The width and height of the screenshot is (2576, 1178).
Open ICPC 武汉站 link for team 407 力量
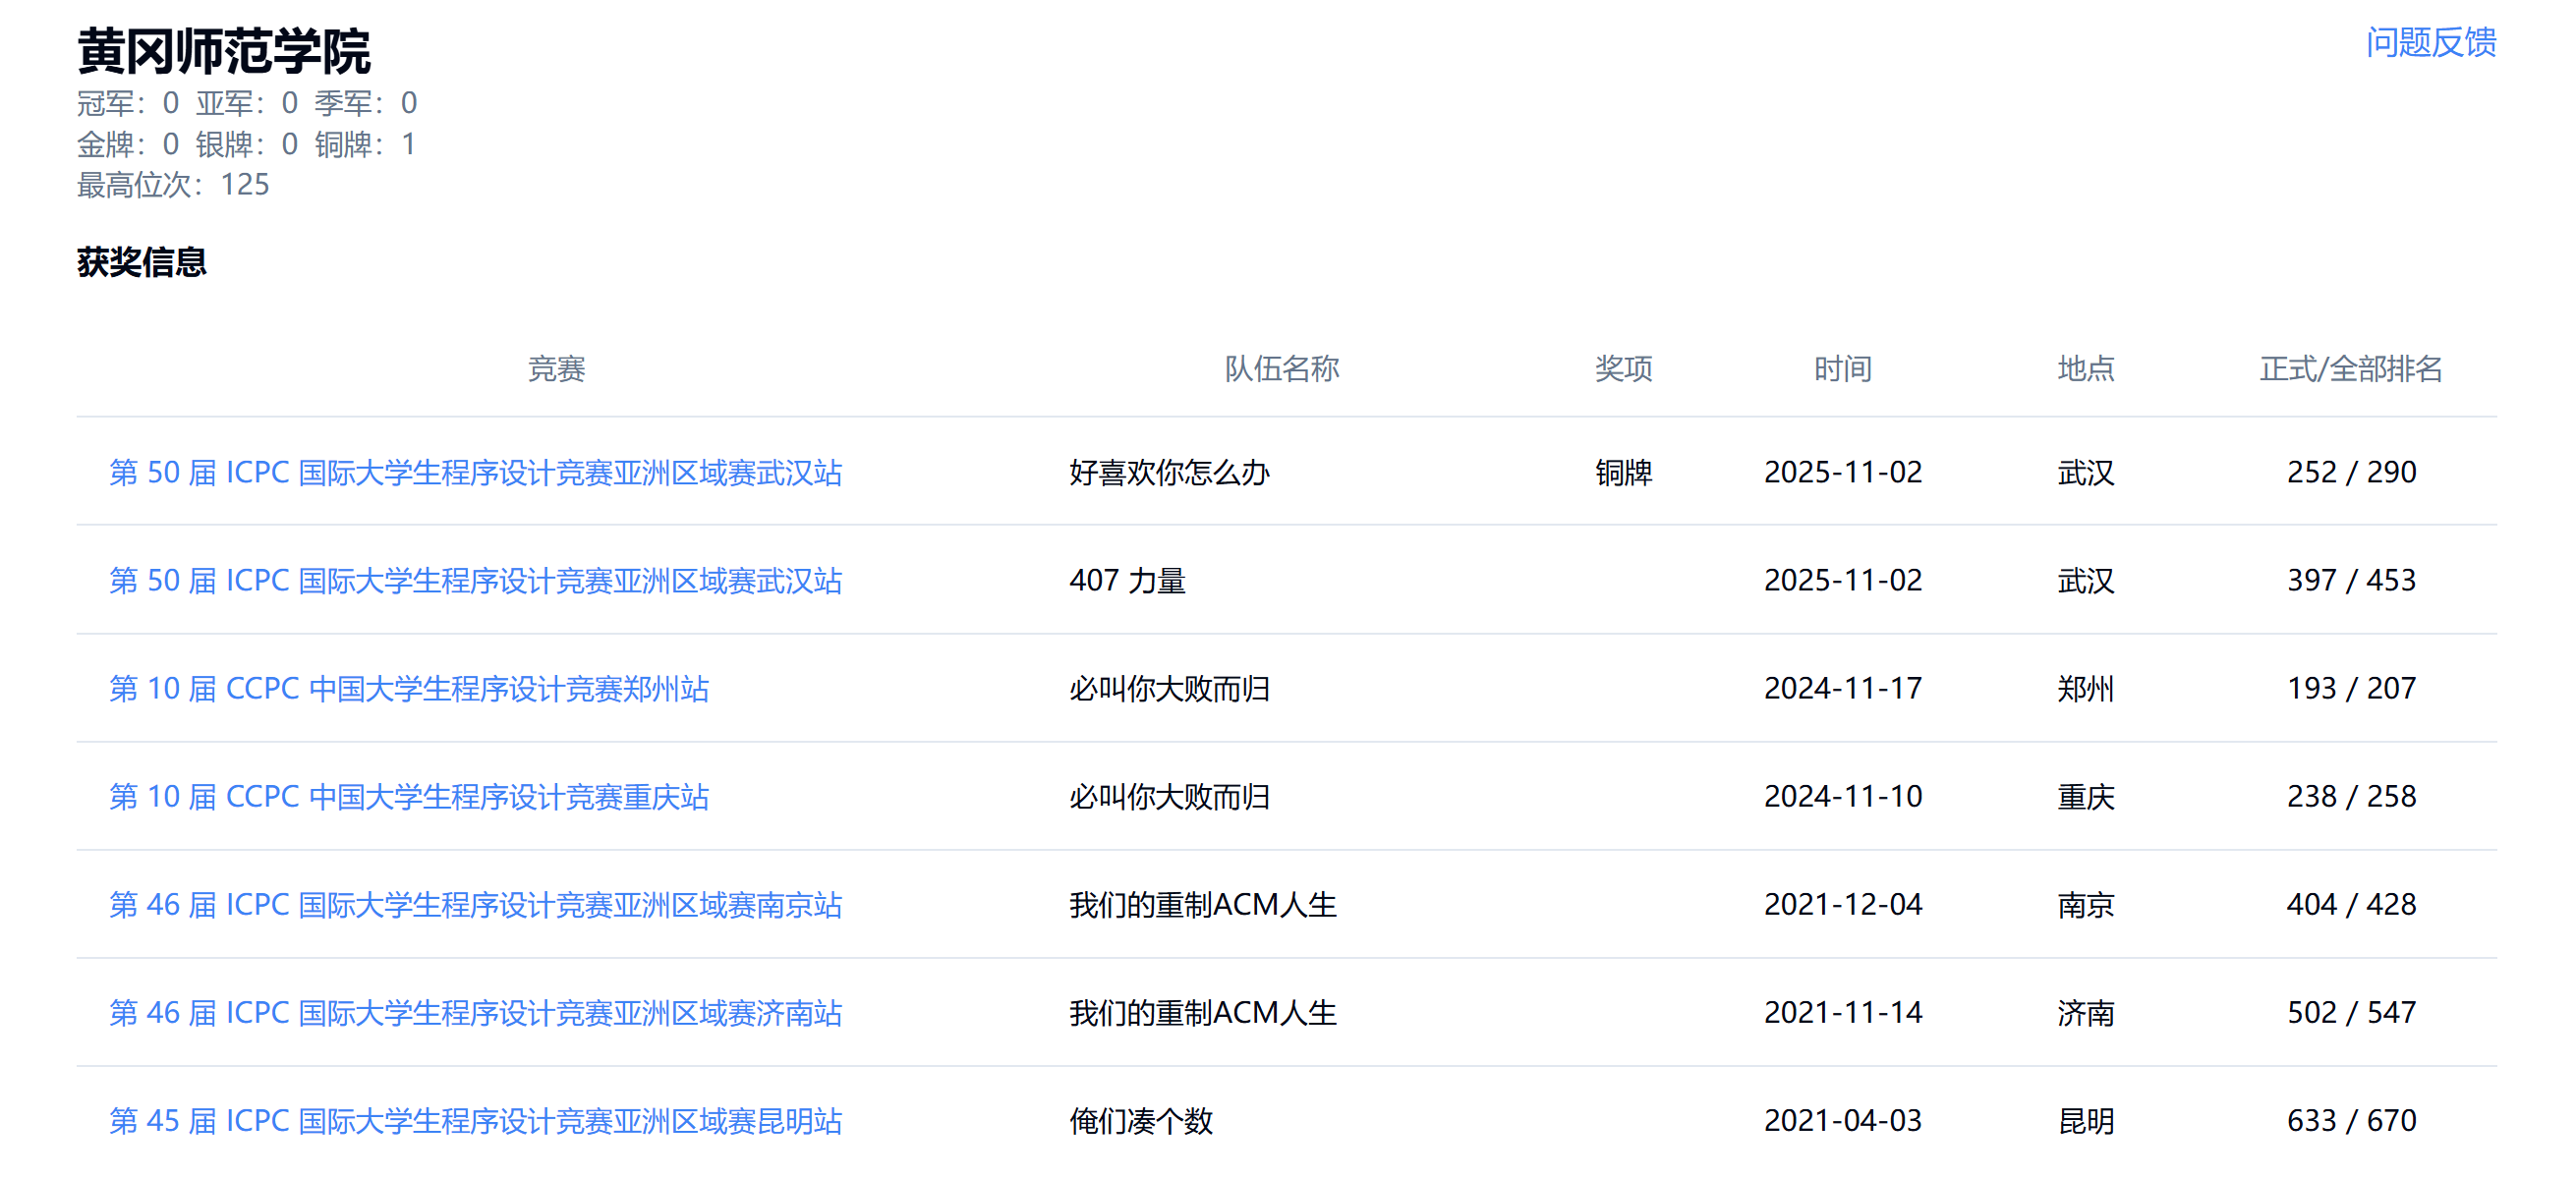(475, 580)
